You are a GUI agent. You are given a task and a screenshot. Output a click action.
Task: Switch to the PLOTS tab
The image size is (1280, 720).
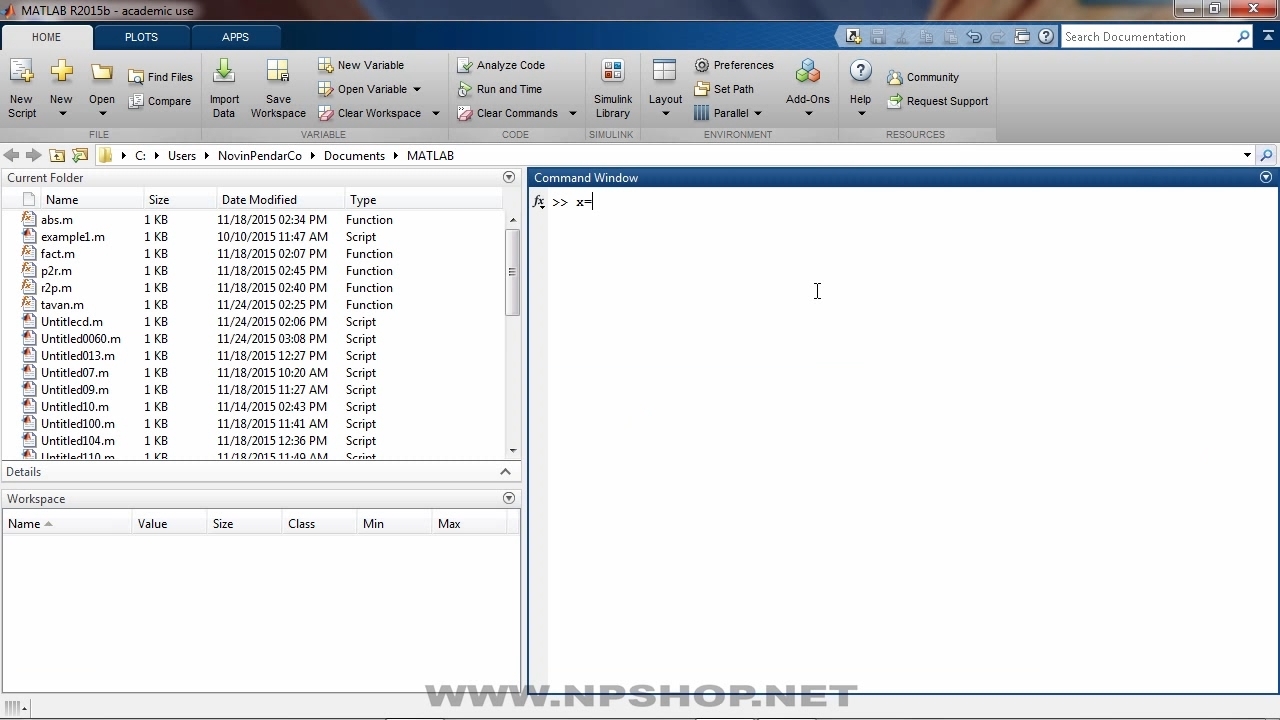[x=141, y=37]
